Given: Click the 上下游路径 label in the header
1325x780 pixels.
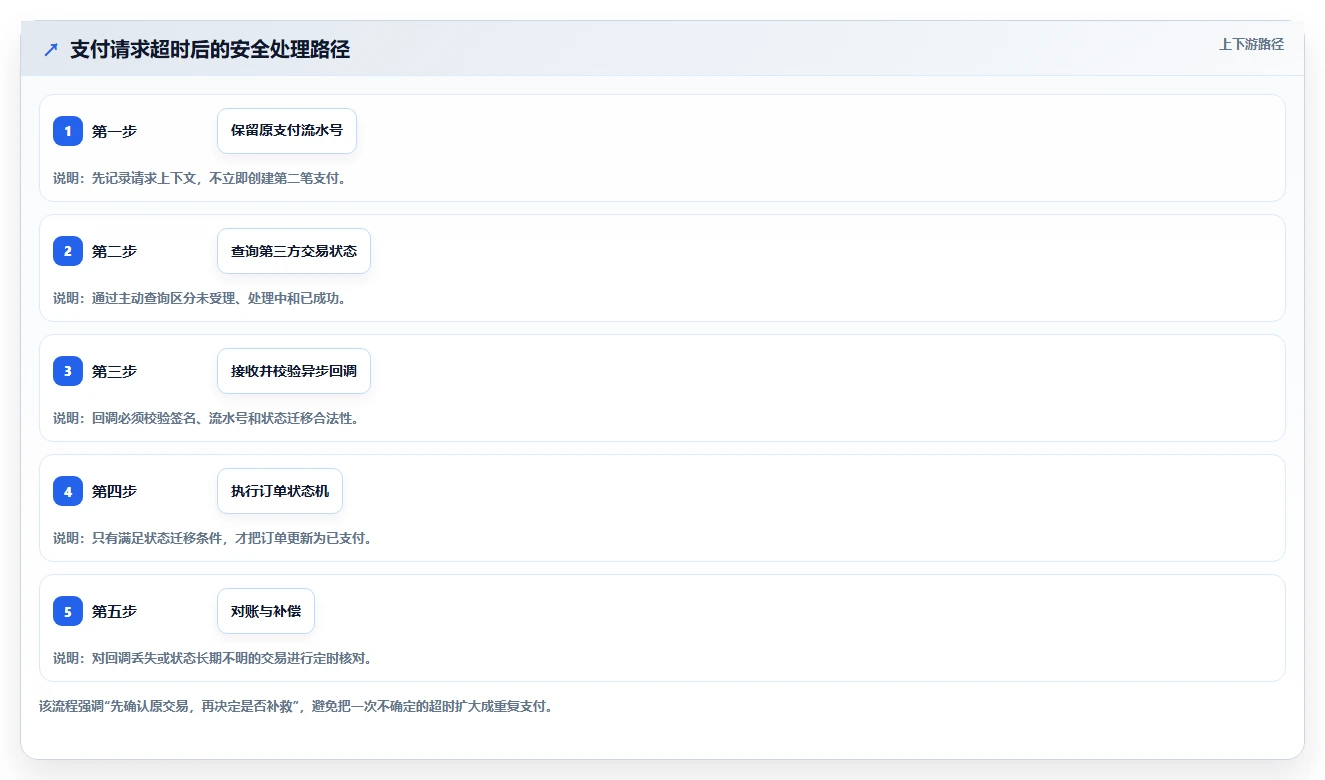Looking at the screenshot, I should point(1251,44).
